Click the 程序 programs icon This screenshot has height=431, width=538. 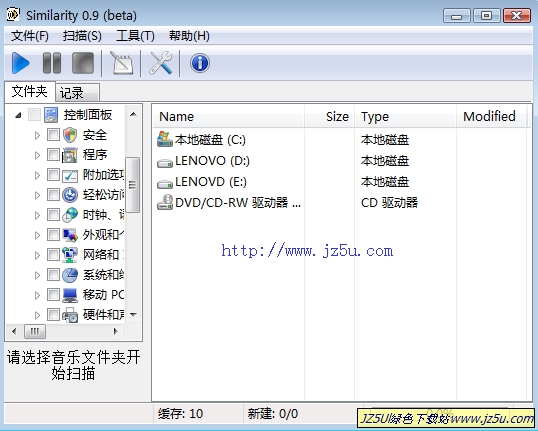pos(70,155)
